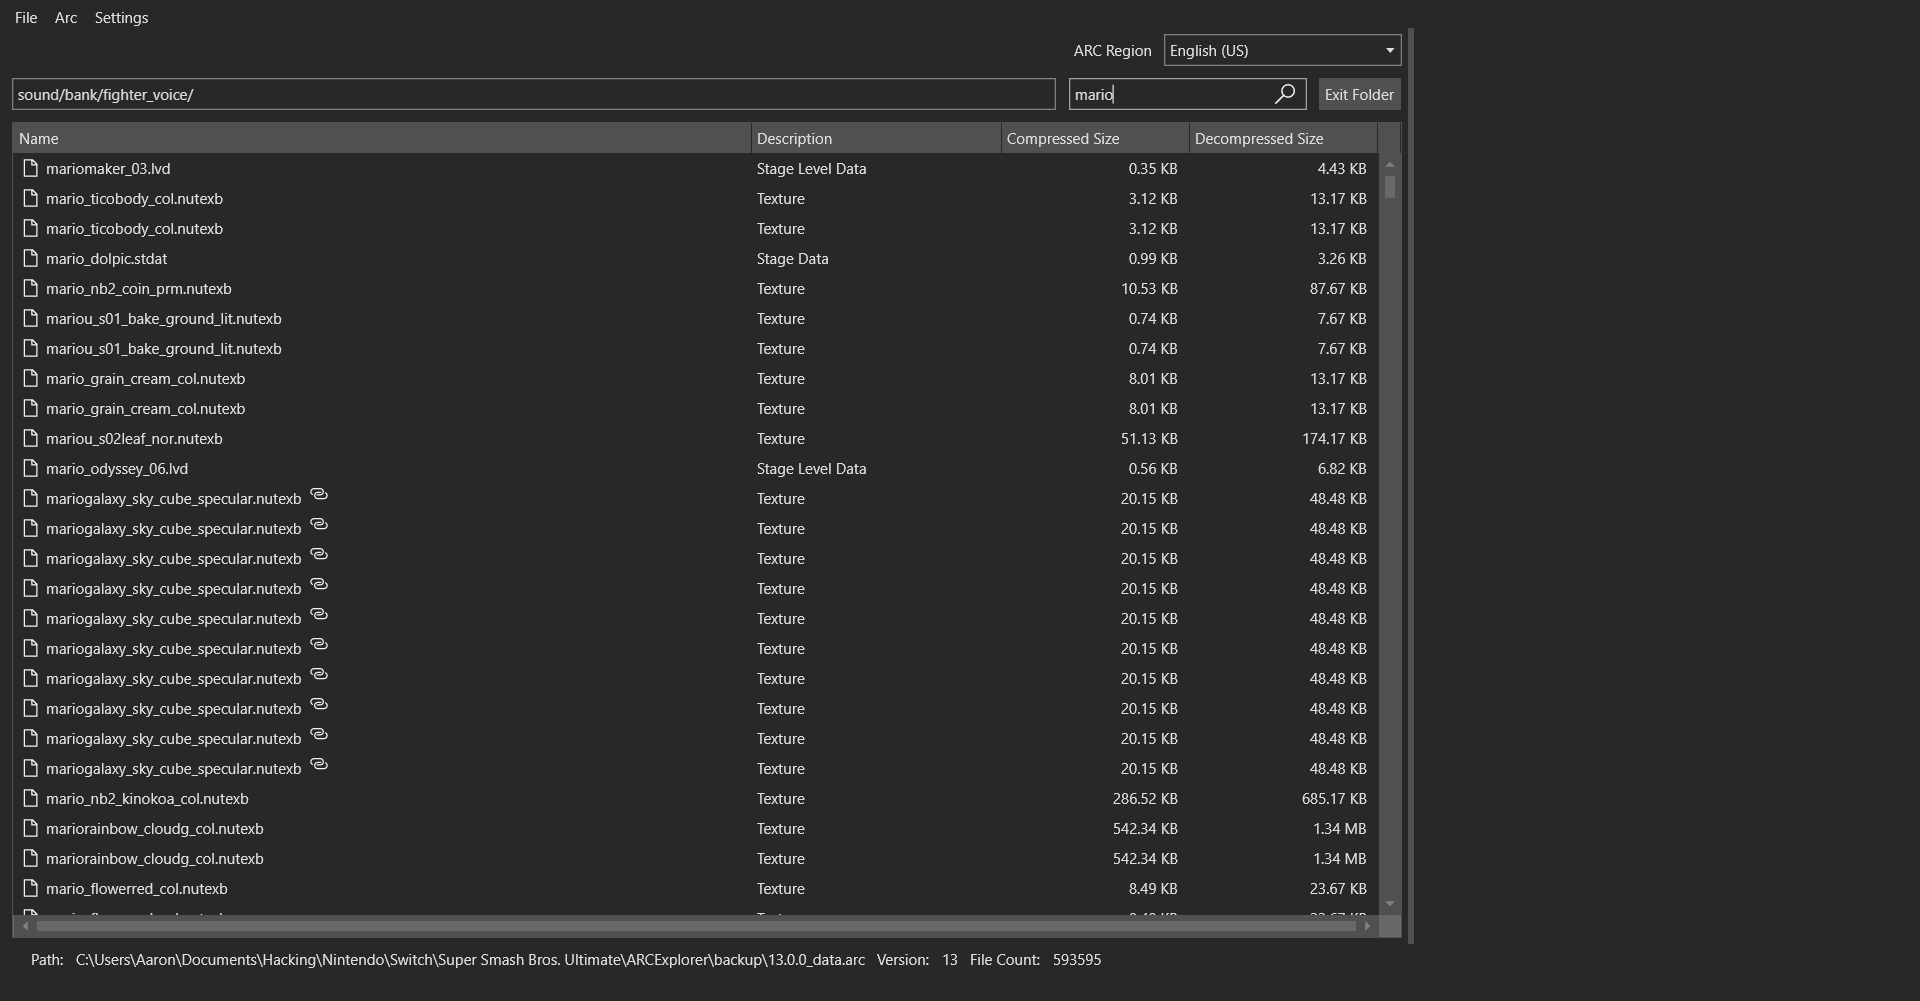The height and width of the screenshot is (1001, 1920).
Task: Open the File menu
Action: point(26,18)
